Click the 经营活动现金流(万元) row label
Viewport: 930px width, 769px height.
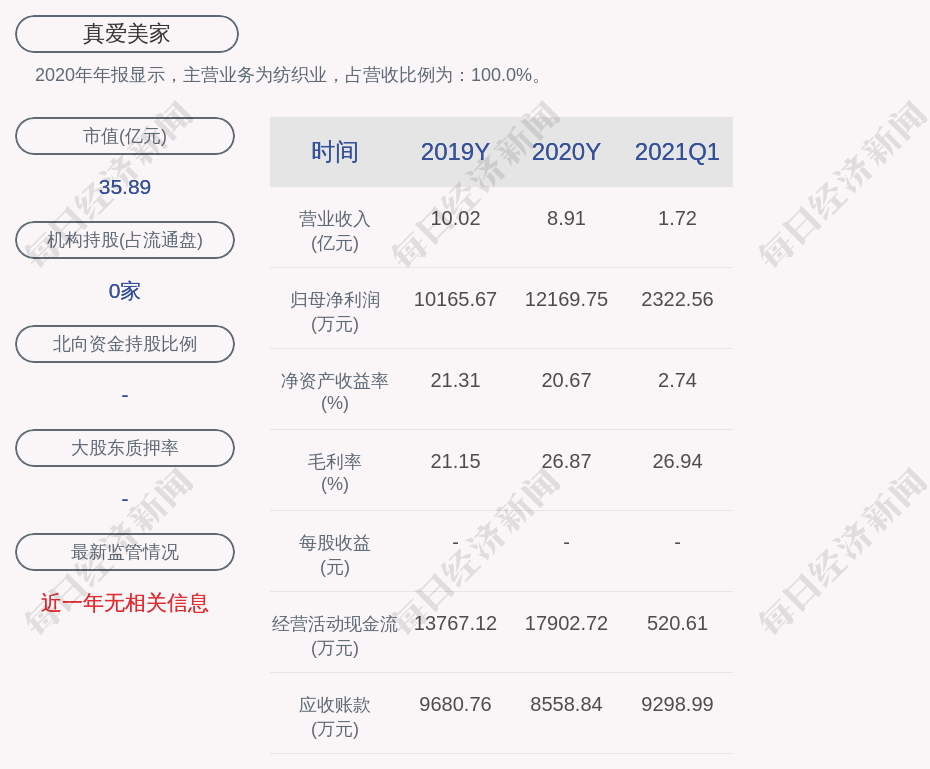pos(335,636)
